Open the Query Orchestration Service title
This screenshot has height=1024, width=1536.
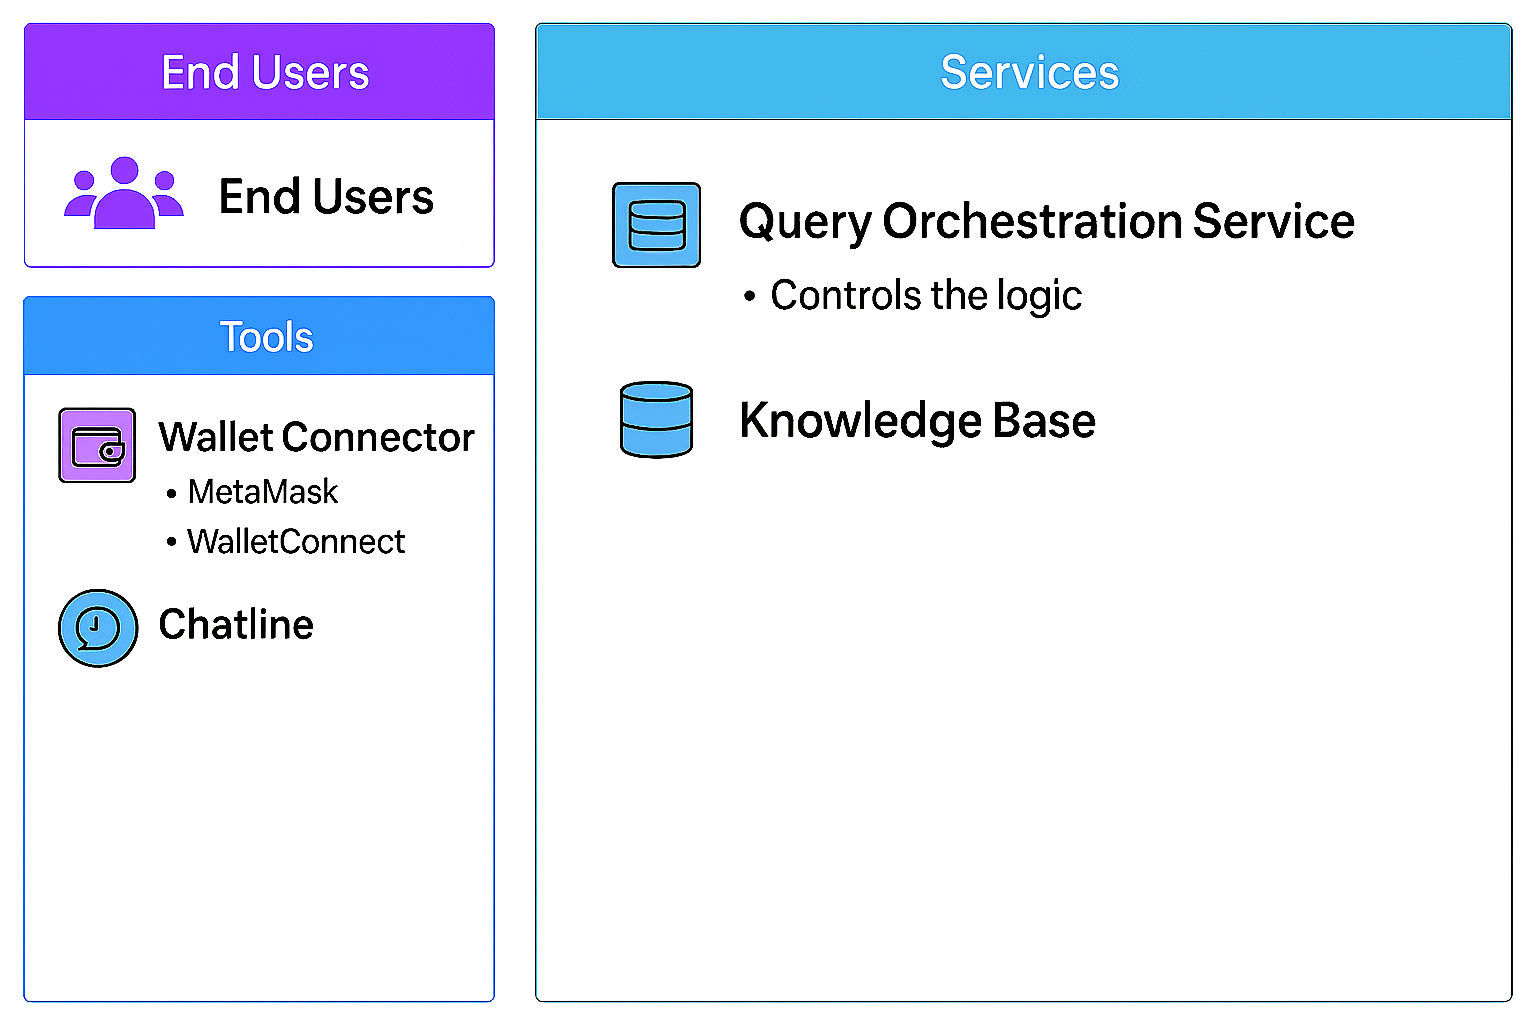pos(1046,221)
